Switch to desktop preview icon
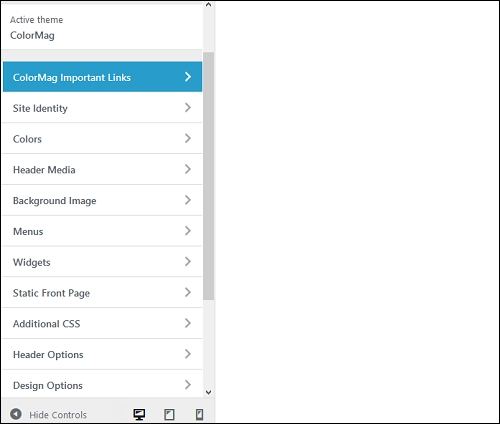This screenshot has width=500, height=424. [139, 414]
